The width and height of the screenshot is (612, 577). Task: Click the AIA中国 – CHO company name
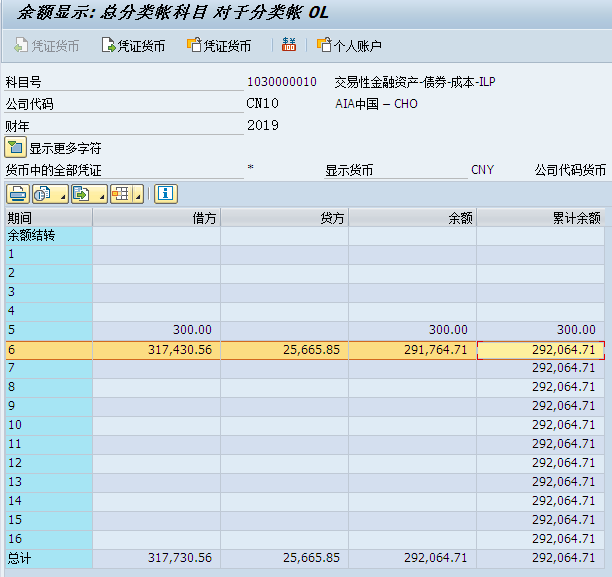click(376, 104)
